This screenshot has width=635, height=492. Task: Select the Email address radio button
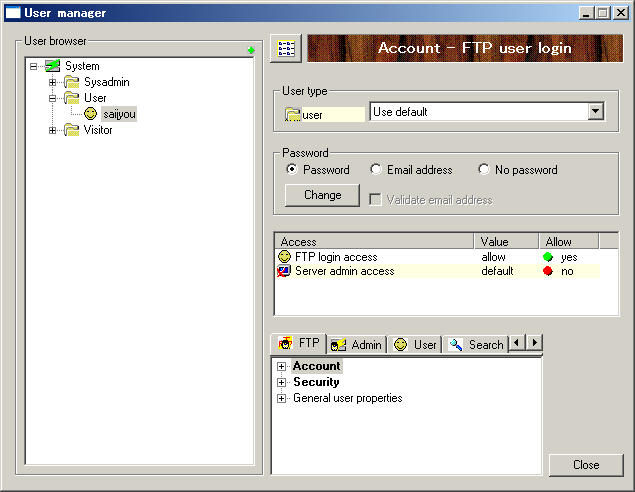375,169
